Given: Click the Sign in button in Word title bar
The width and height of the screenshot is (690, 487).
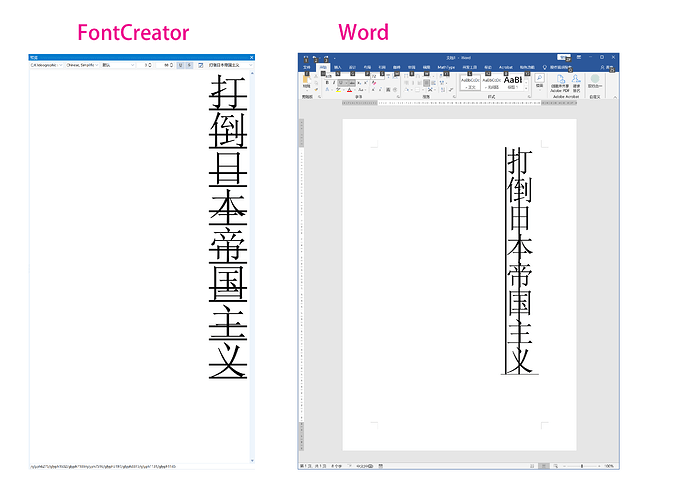Looking at the screenshot, I should 564,57.
